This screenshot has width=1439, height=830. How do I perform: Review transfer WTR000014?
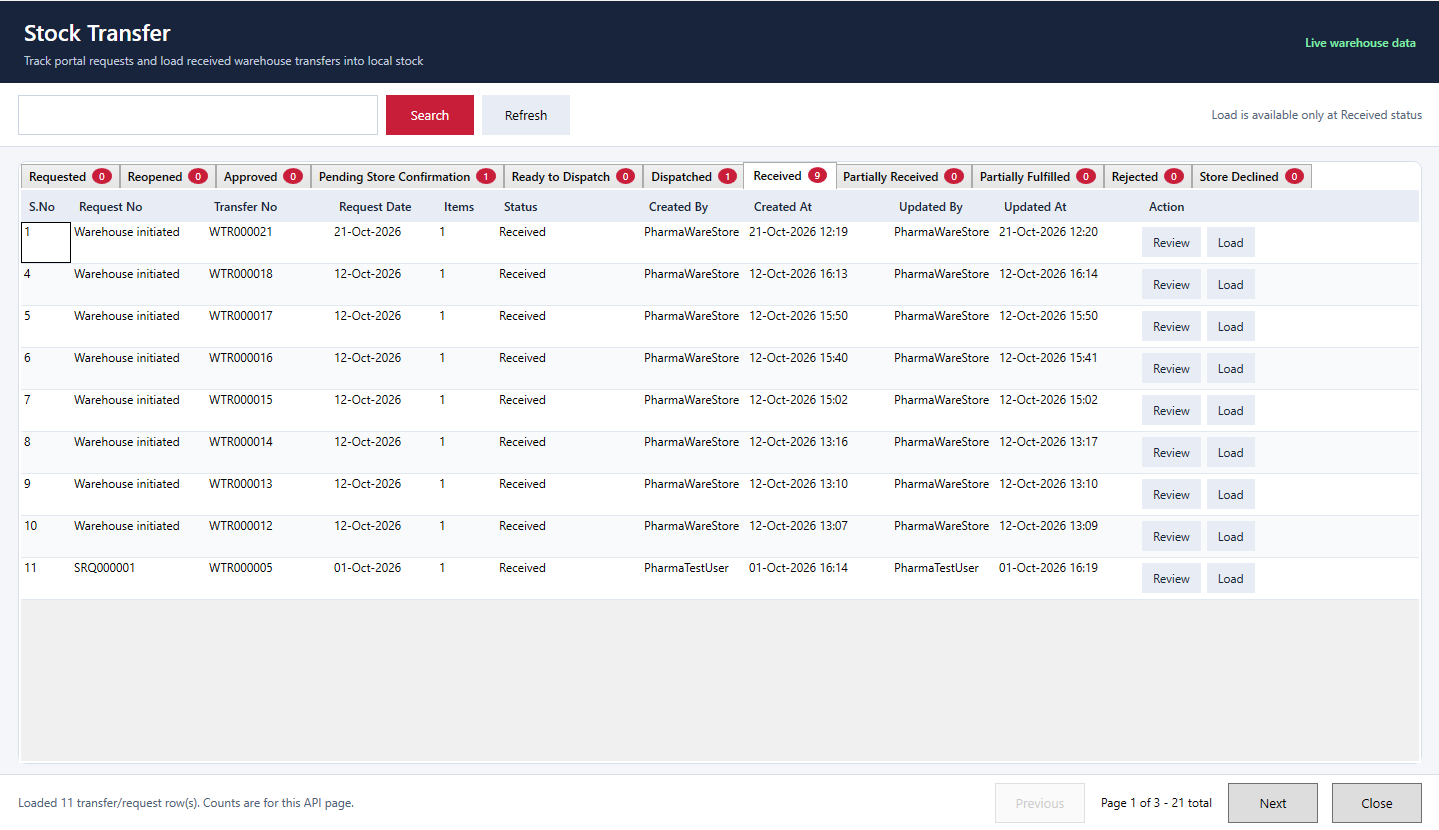[x=1171, y=453]
